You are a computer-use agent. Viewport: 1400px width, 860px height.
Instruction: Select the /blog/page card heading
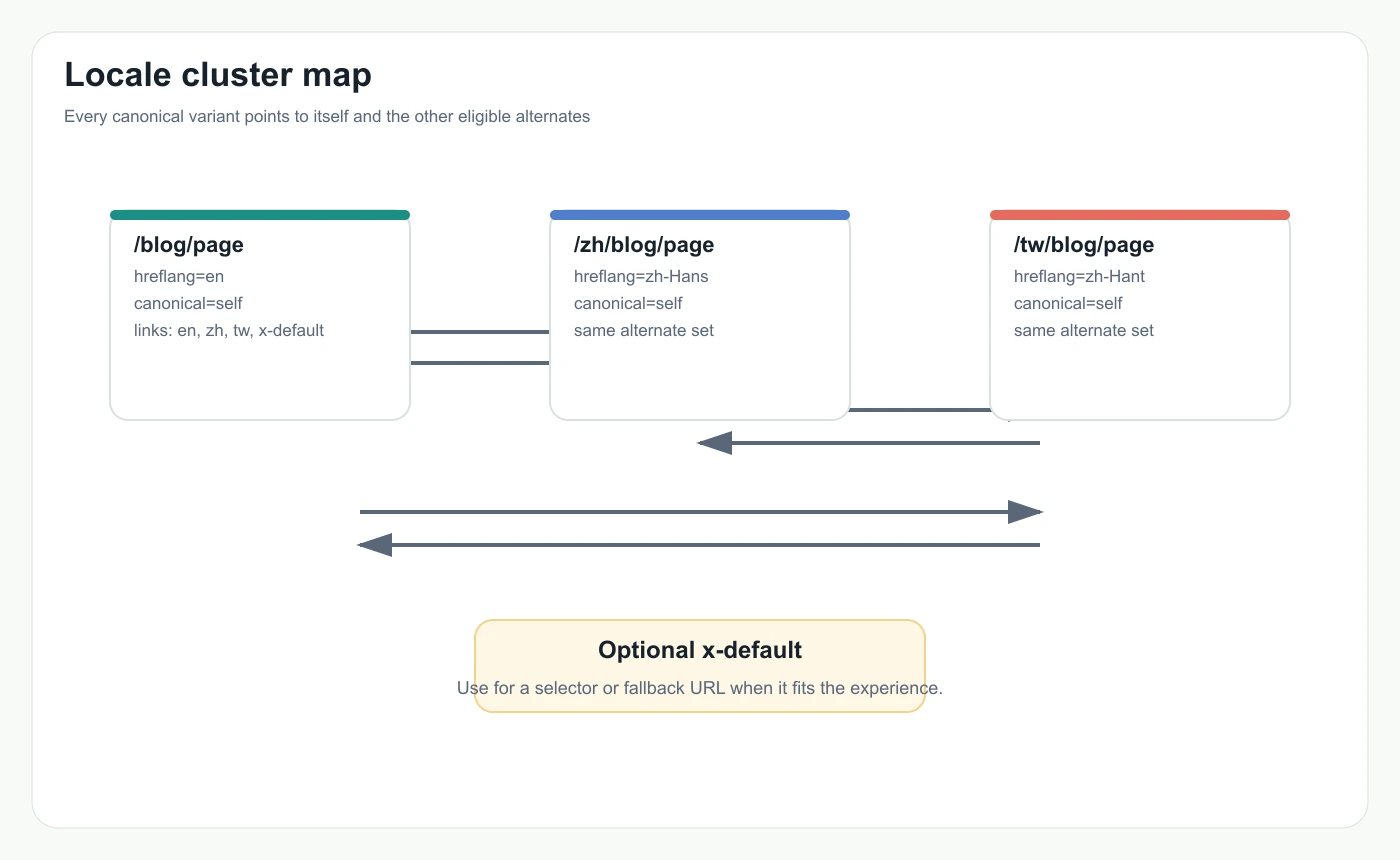pyautogui.click(x=189, y=245)
